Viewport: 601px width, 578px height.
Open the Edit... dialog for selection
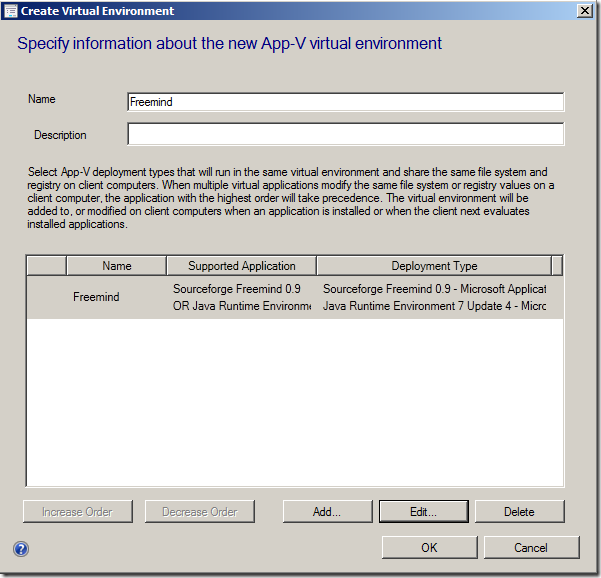[x=424, y=511]
